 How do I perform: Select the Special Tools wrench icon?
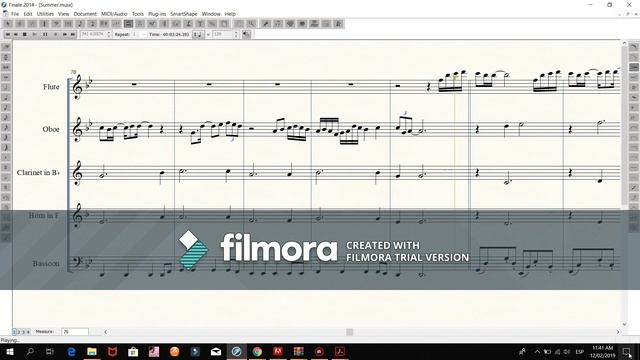(x=266, y=24)
